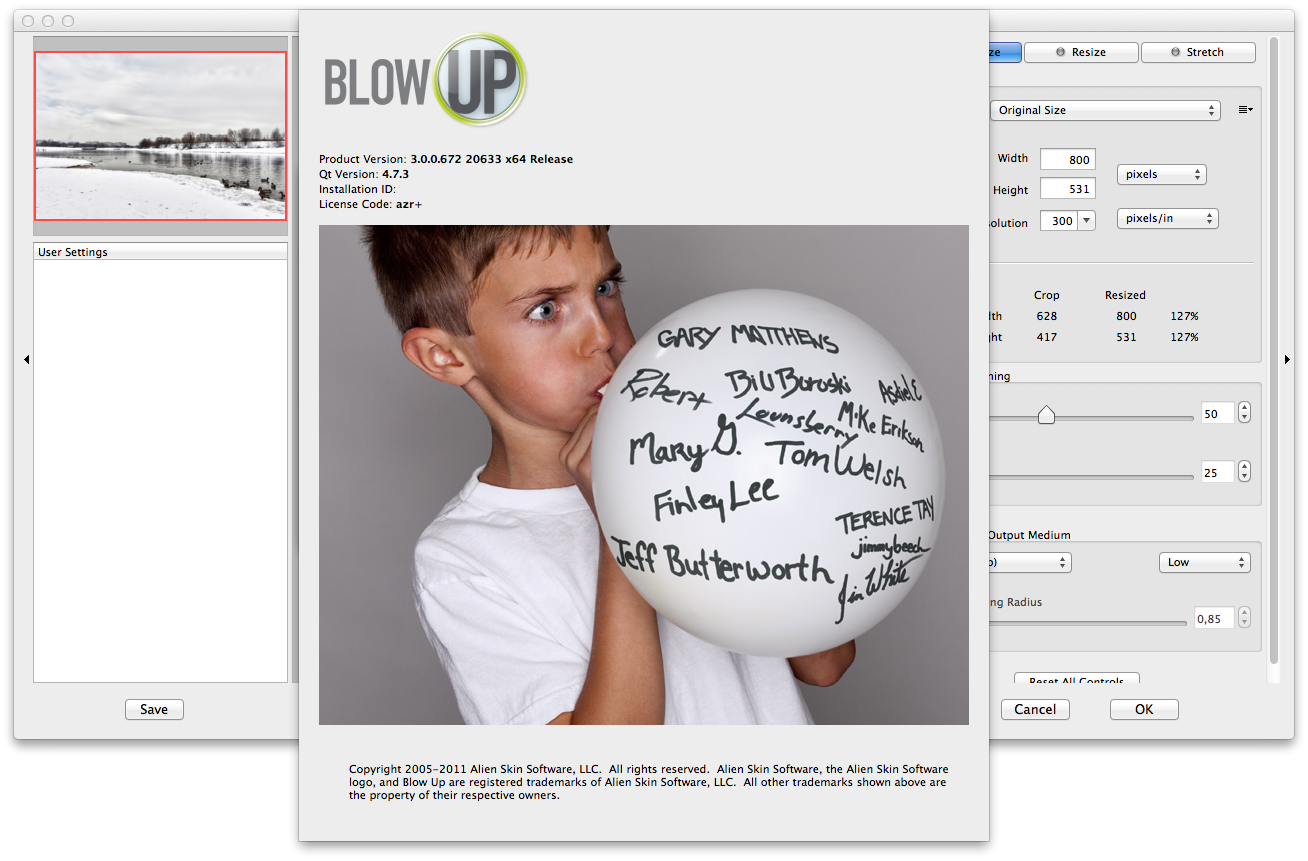The image size is (1308, 861).
Task: Open the preset options list menu icon
Action: tap(1245, 110)
